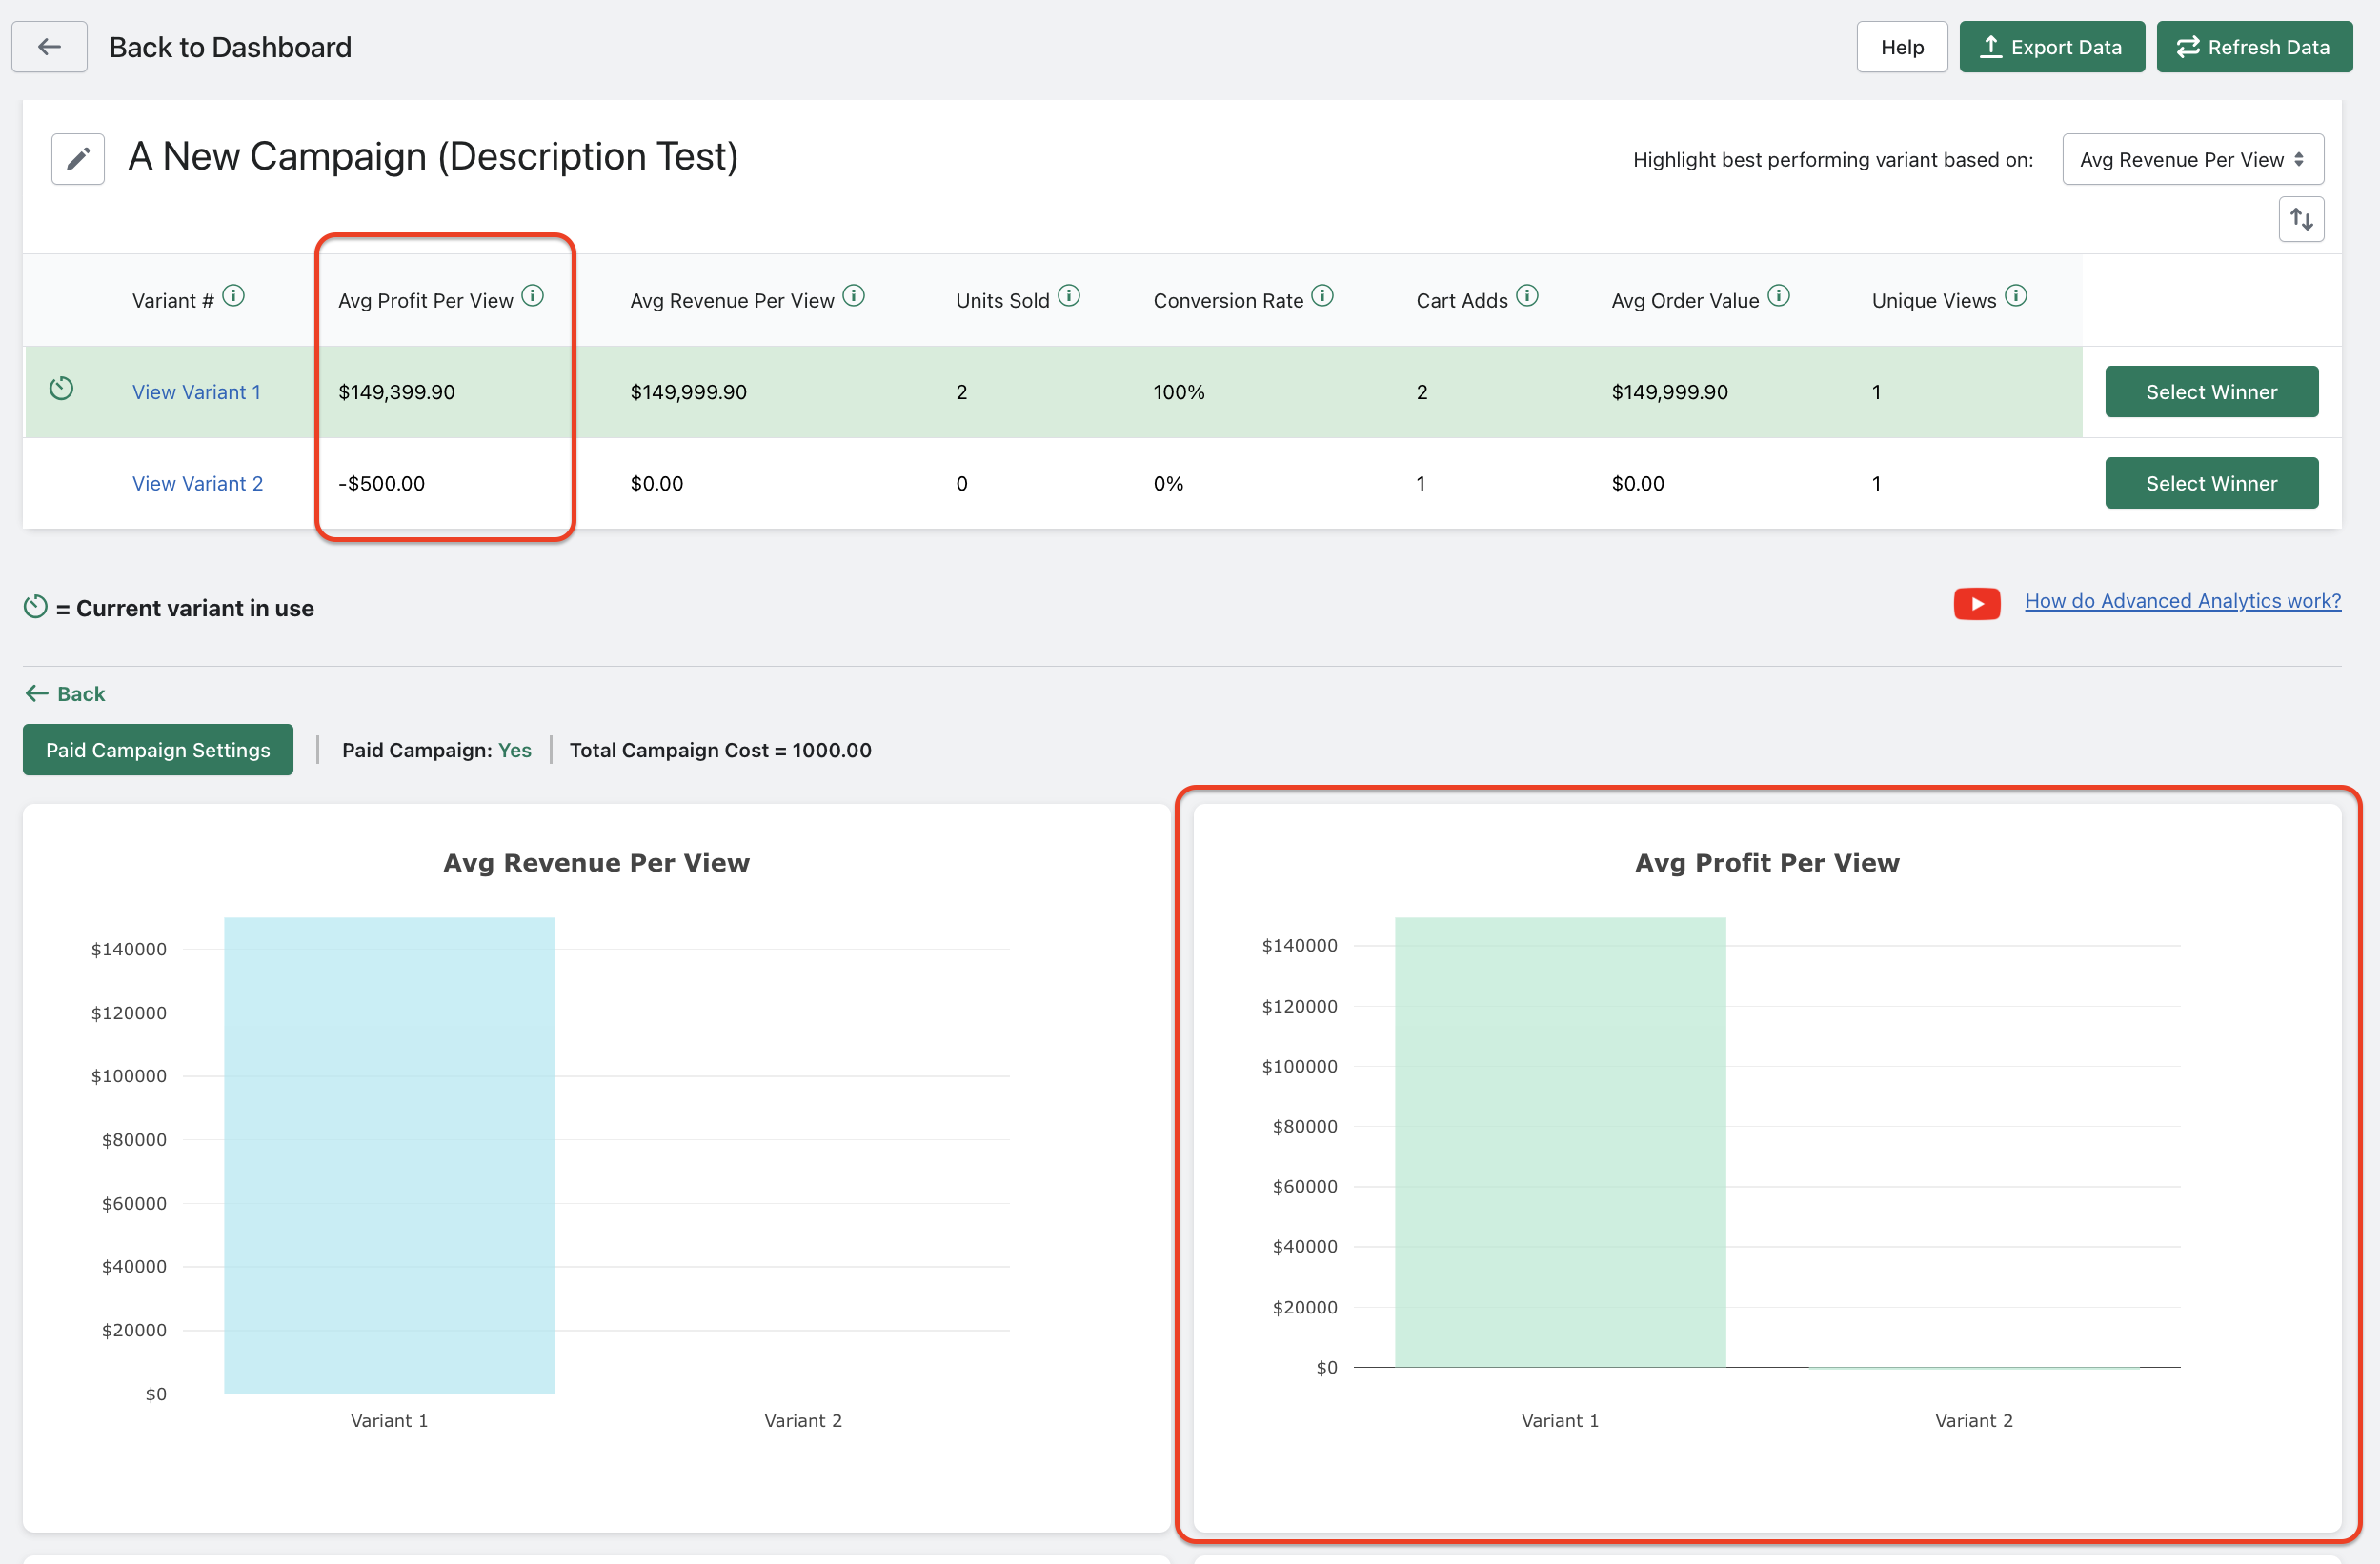Click info icon next to Variant # header
The image size is (2380, 1564).
tap(233, 296)
